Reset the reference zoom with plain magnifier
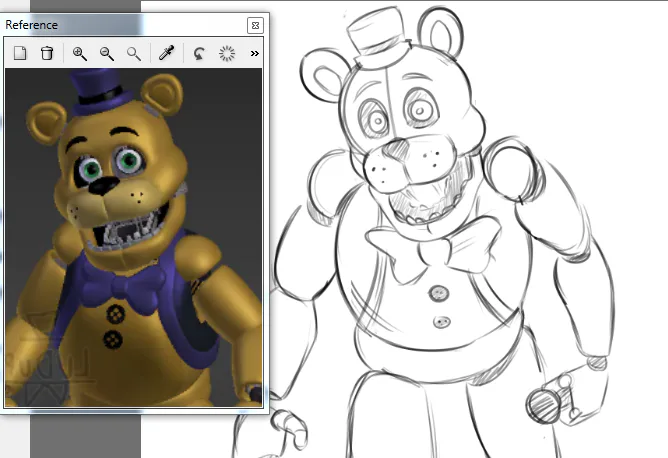The image size is (668, 458). coord(134,53)
